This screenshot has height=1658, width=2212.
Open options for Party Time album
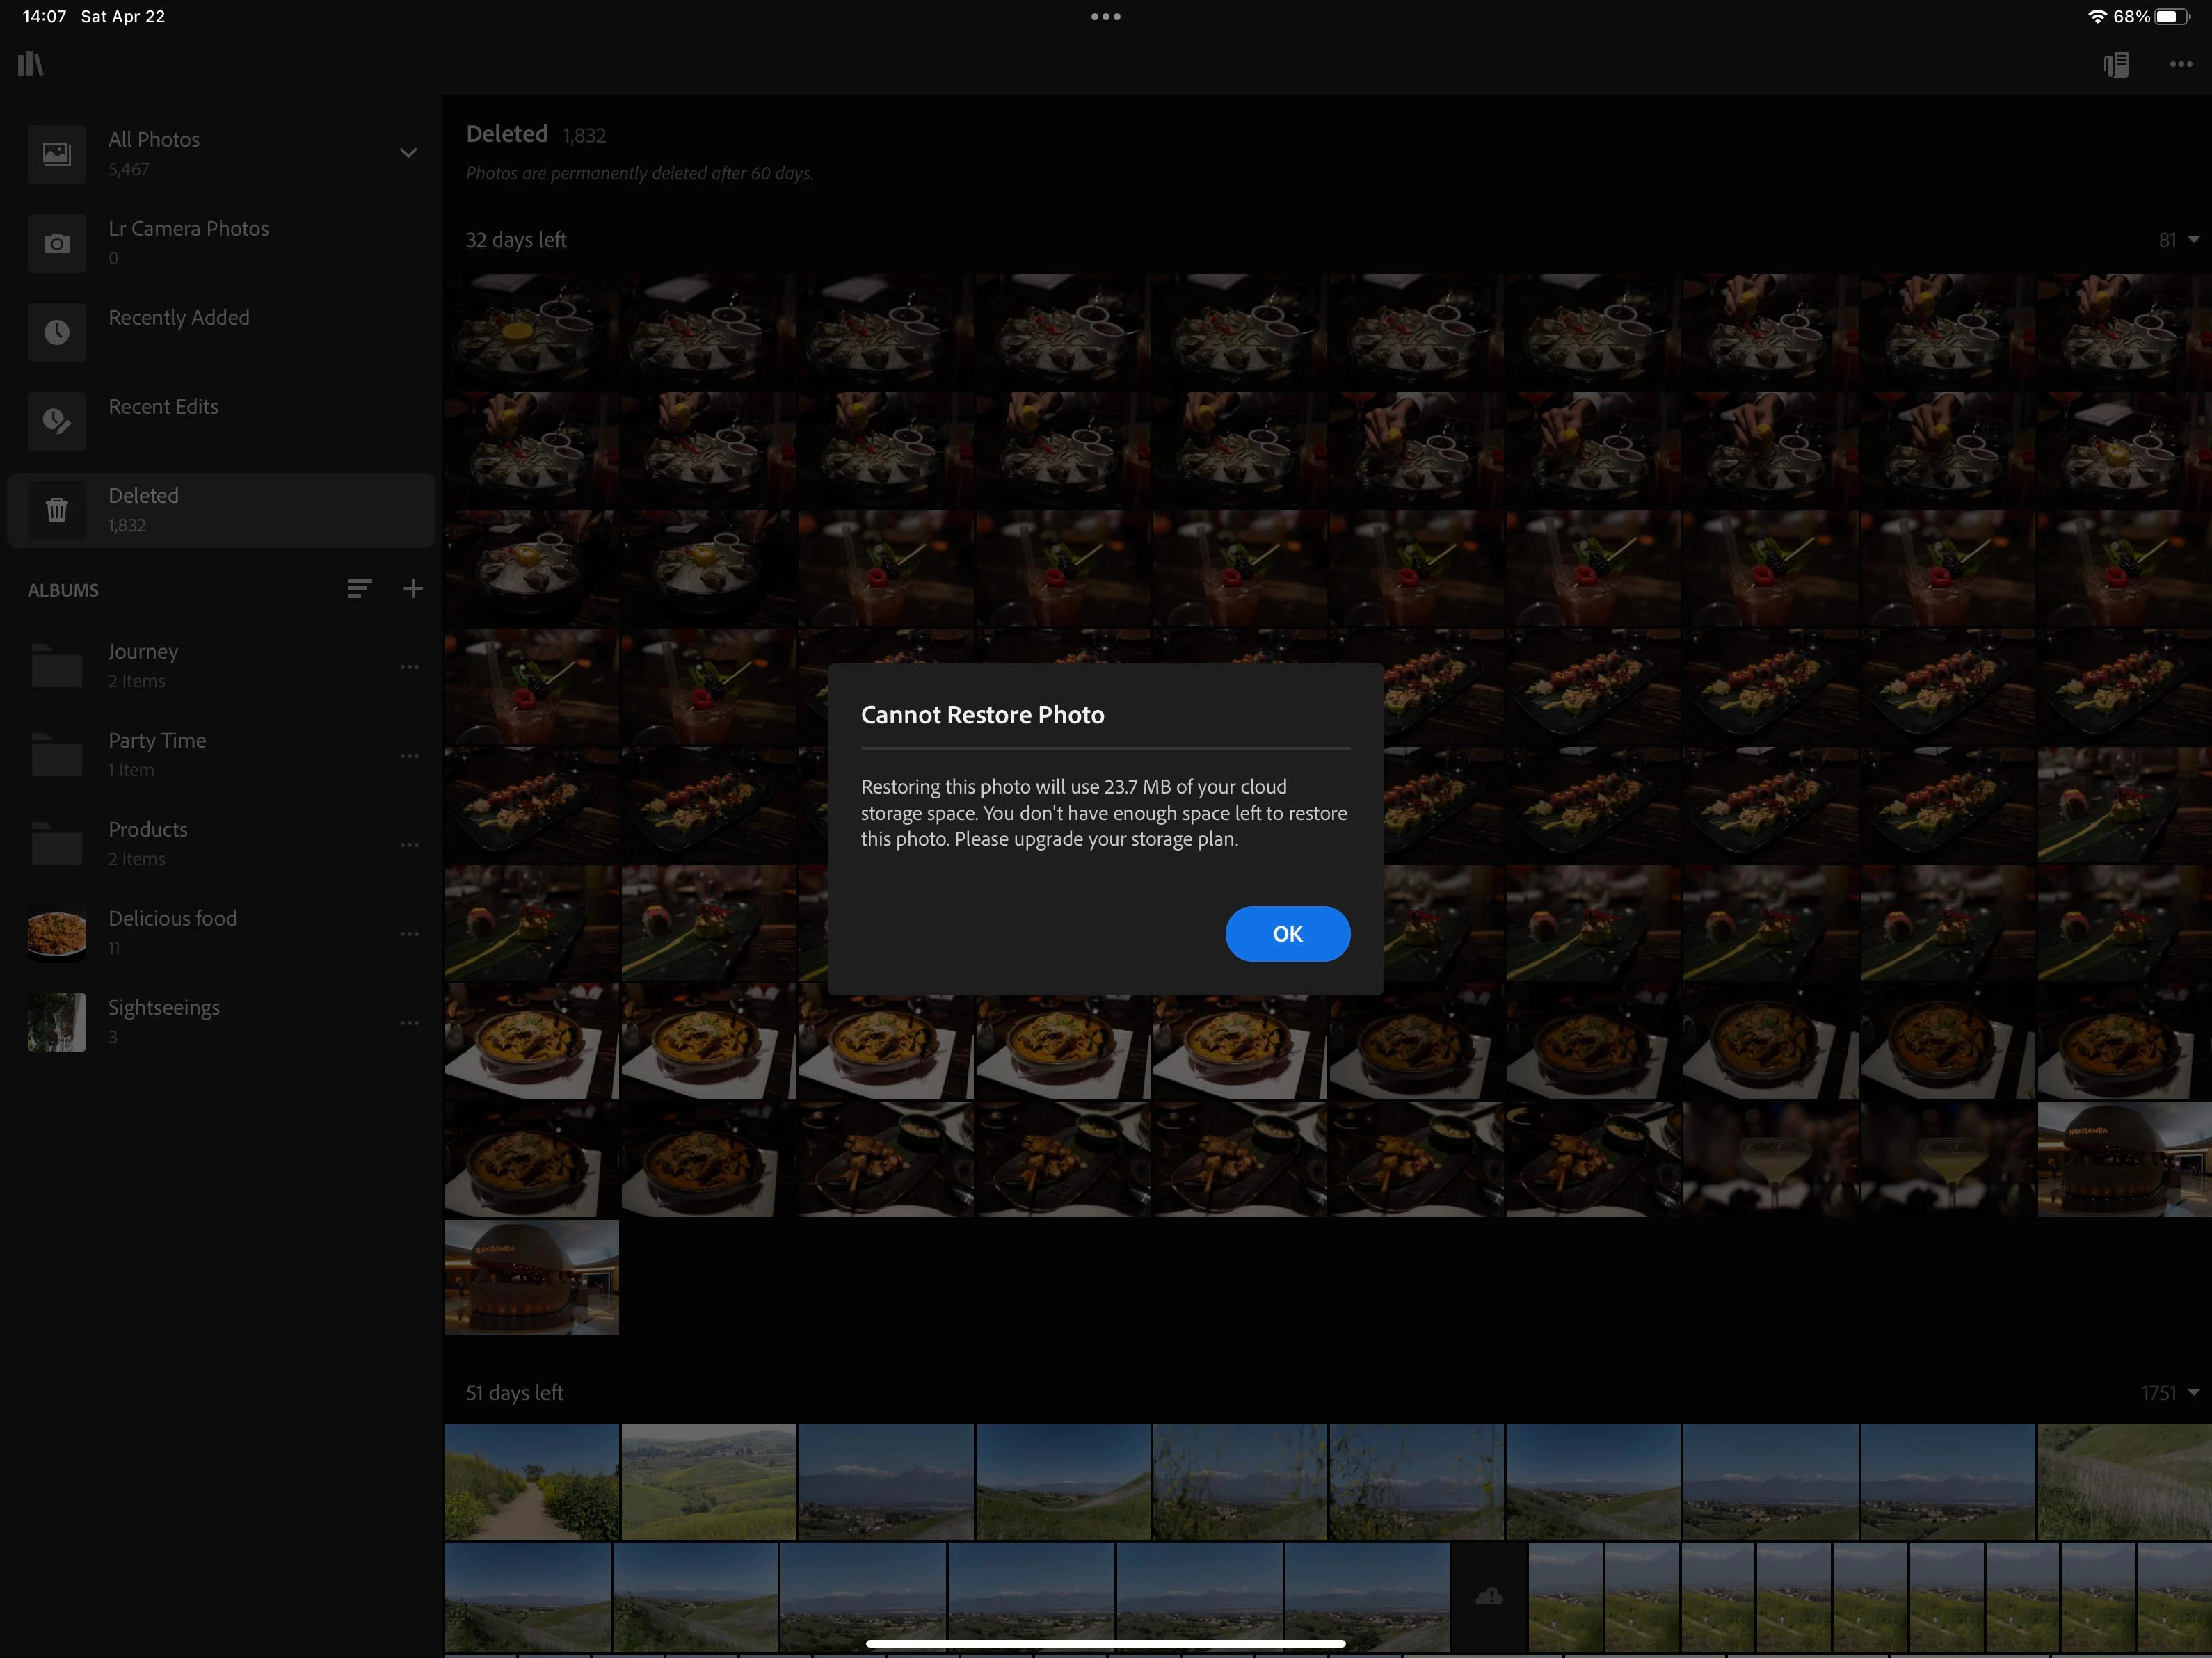(409, 756)
